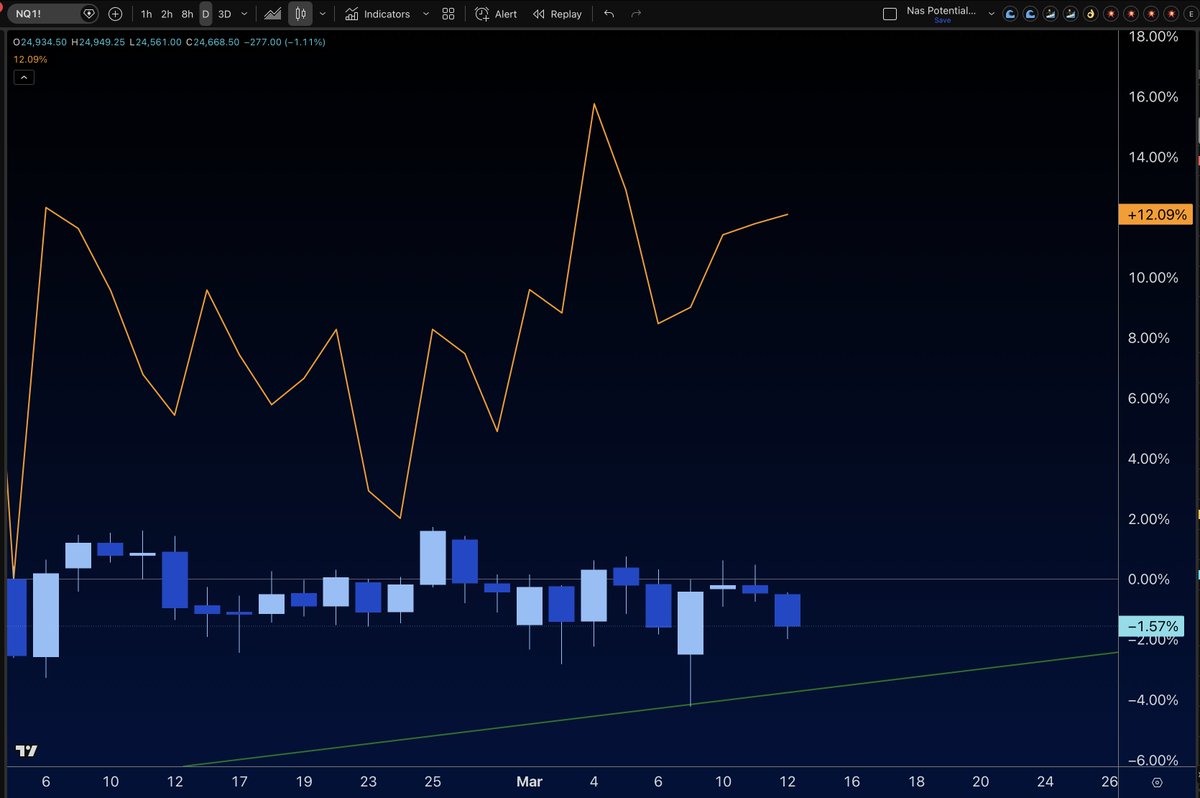Viewport: 1200px width, 798px height.
Task: Click the −4.00% price axis label
Action: (1152, 700)
